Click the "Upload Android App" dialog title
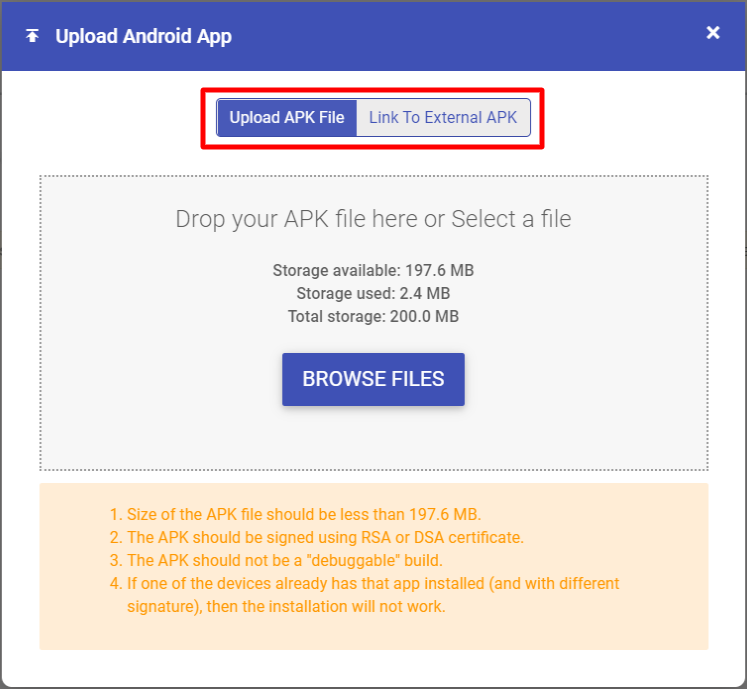The height and width of the screenshot is (689, 747). pos(143,37)
